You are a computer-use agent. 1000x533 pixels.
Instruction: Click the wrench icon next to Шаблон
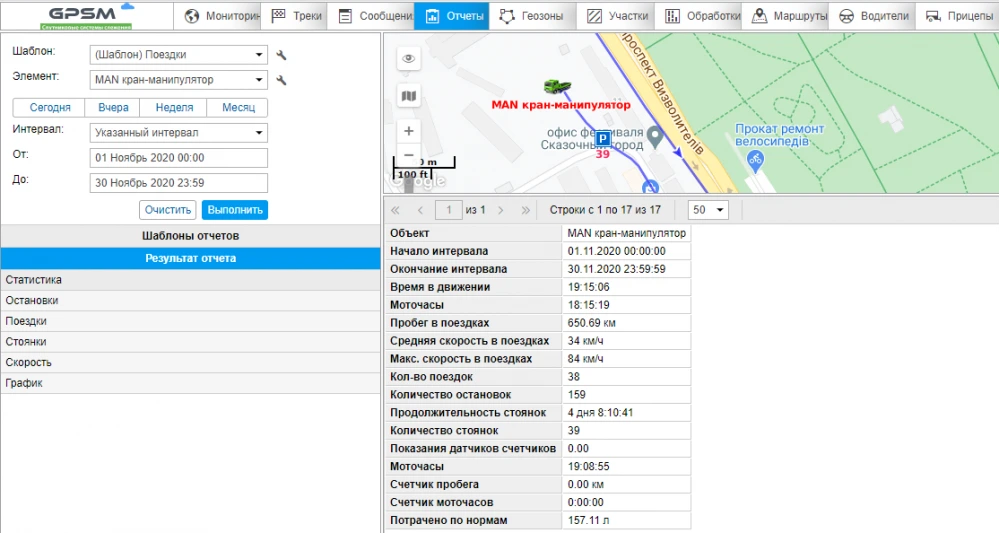[x=282, y=55]
